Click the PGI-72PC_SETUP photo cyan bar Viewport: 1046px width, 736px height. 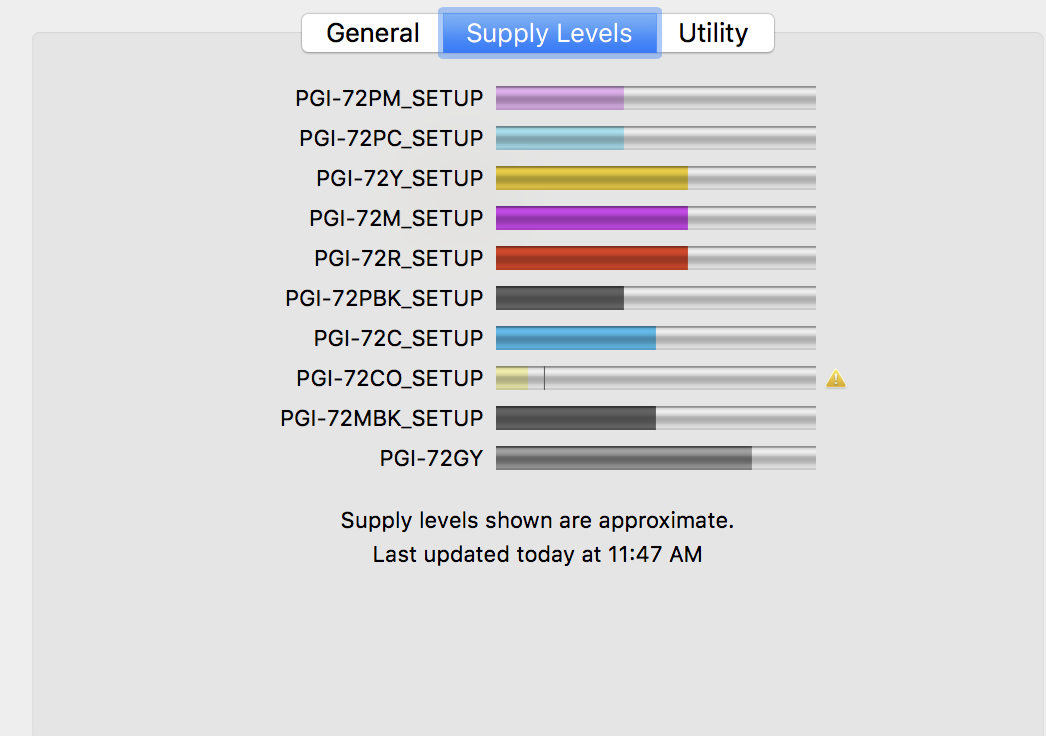tap(560, 138)
